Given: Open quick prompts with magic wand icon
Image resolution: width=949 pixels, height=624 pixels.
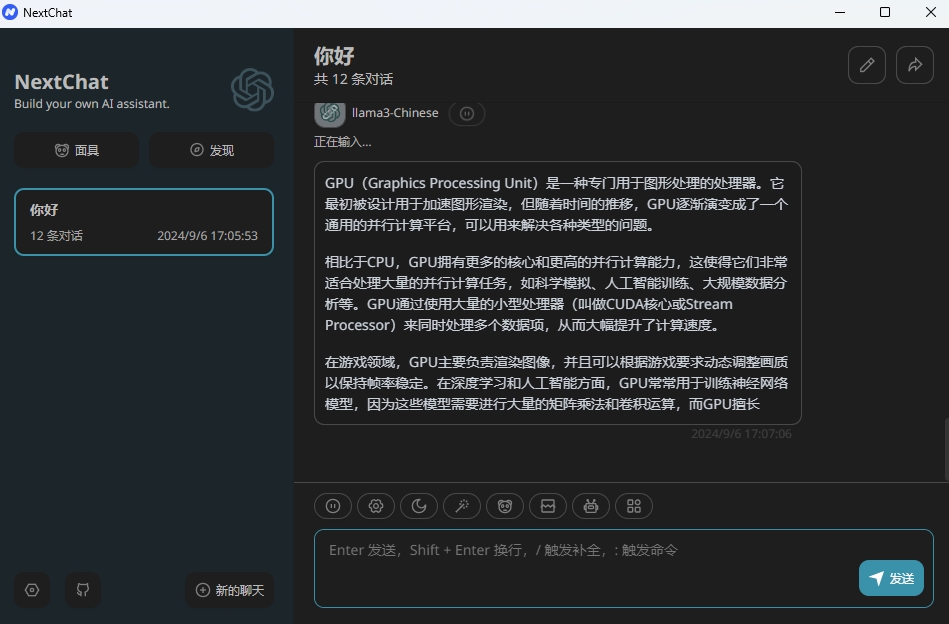Looking at the screenshot, I should [x=462, y=506].
